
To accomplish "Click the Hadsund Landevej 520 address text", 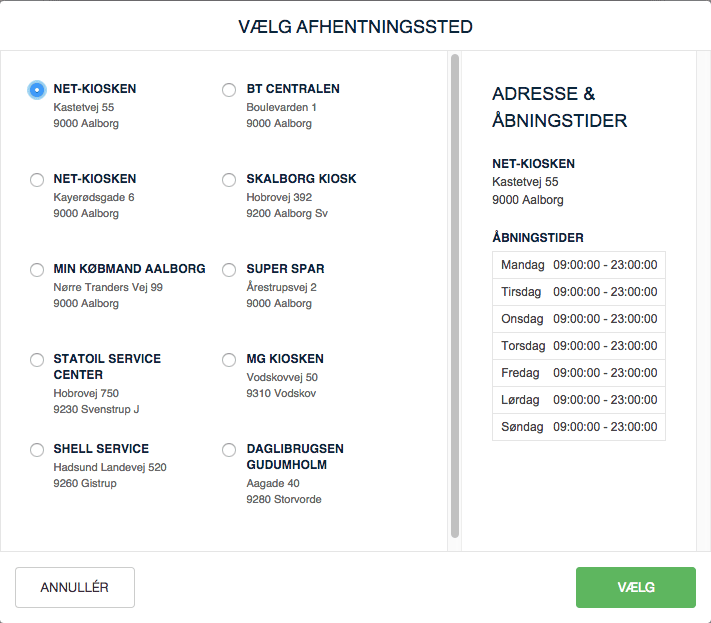I will tap(110, 467).
